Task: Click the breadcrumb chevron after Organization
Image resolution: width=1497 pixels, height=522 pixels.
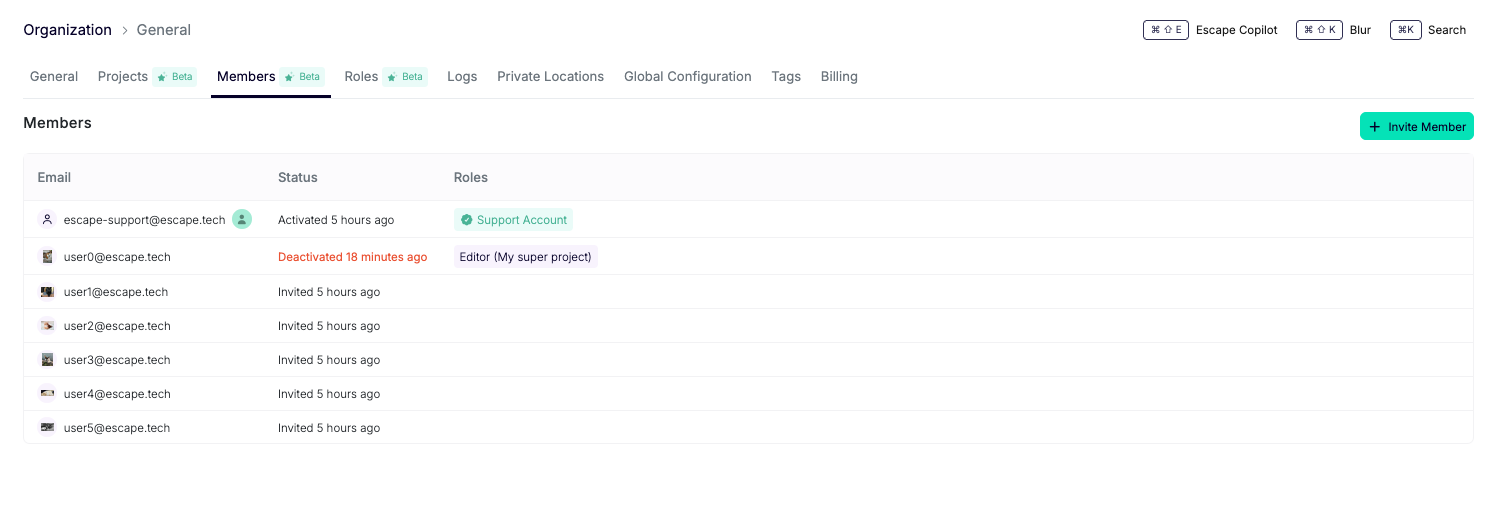Action: point(125,30)
